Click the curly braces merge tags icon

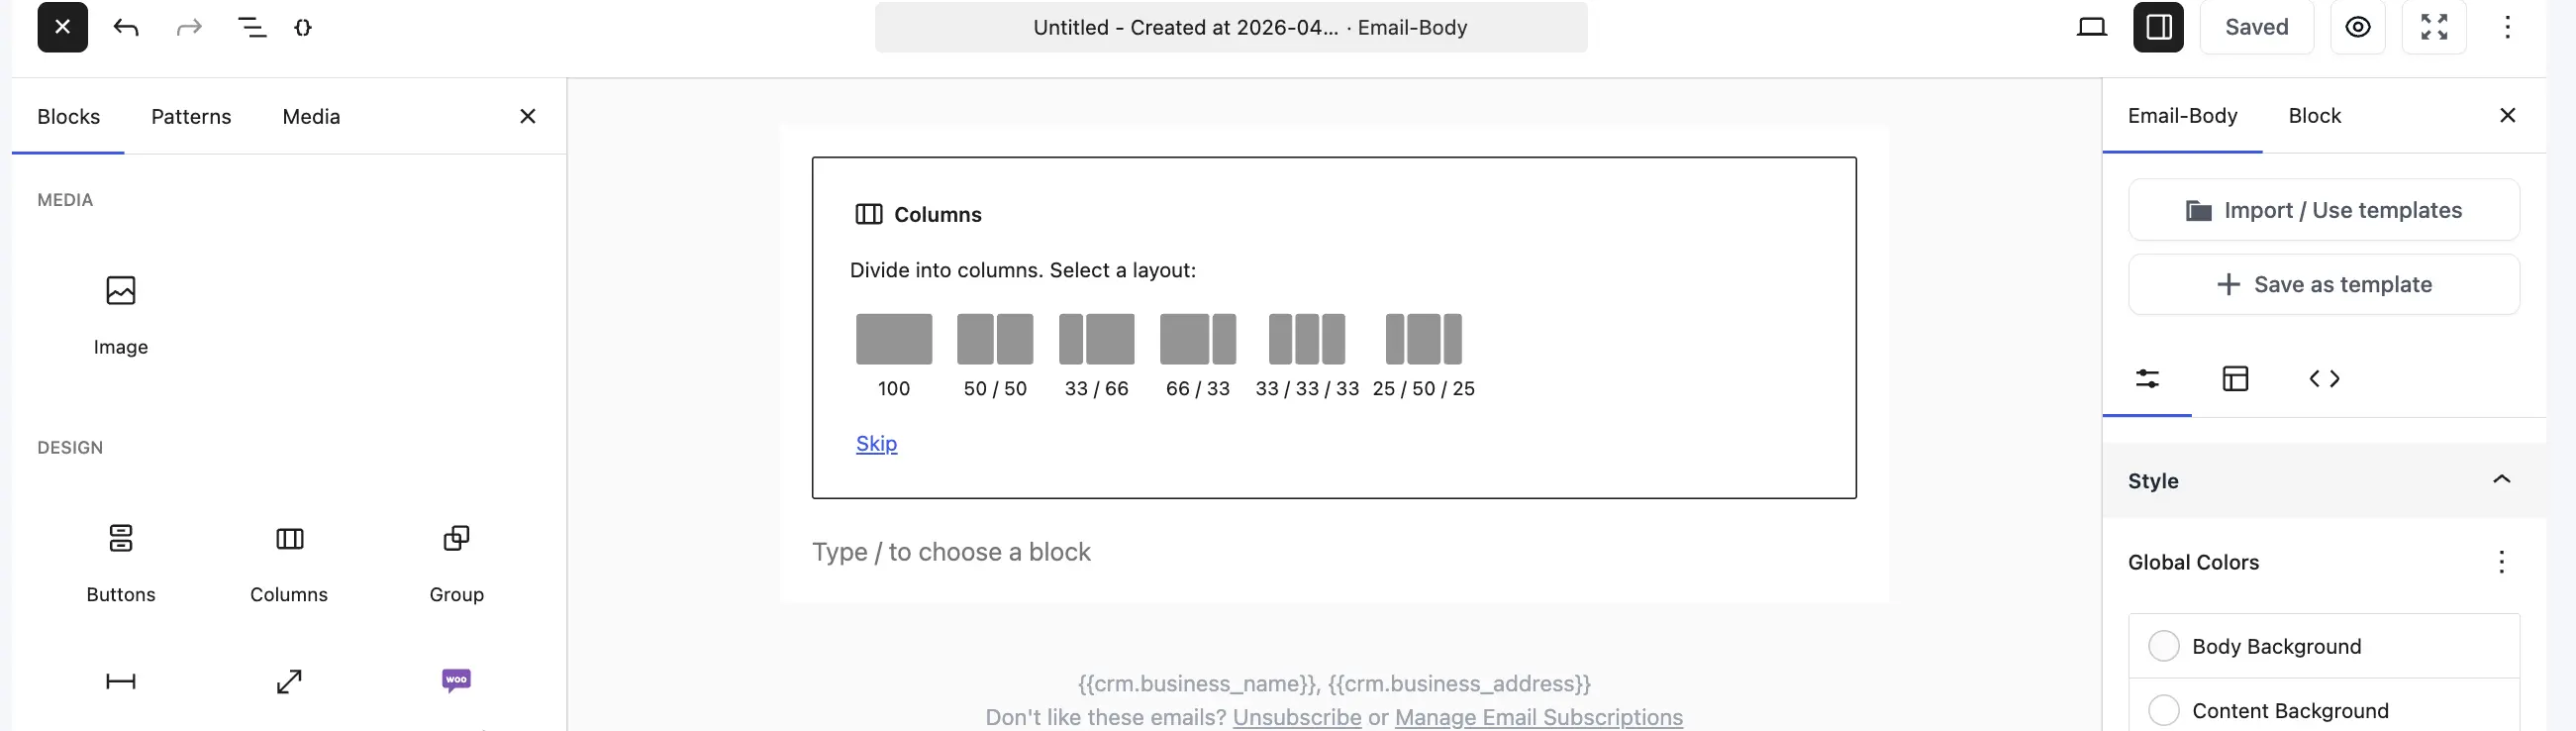tap(303, 27)
